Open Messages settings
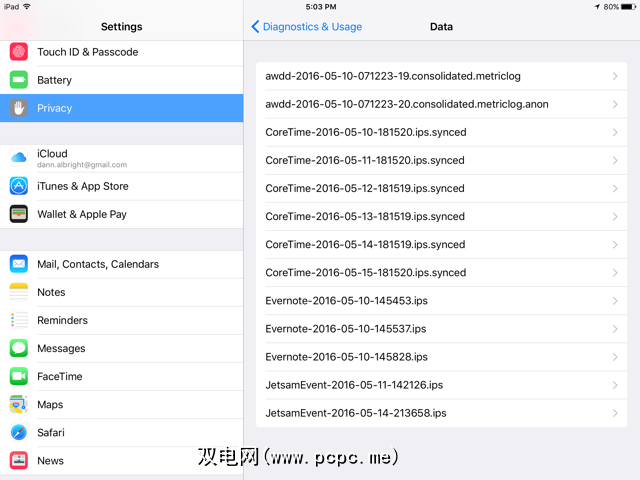 (122, 349)
